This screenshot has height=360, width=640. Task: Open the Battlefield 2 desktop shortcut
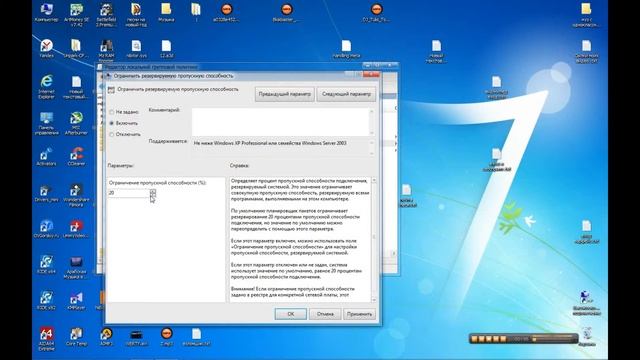(106, 15)
